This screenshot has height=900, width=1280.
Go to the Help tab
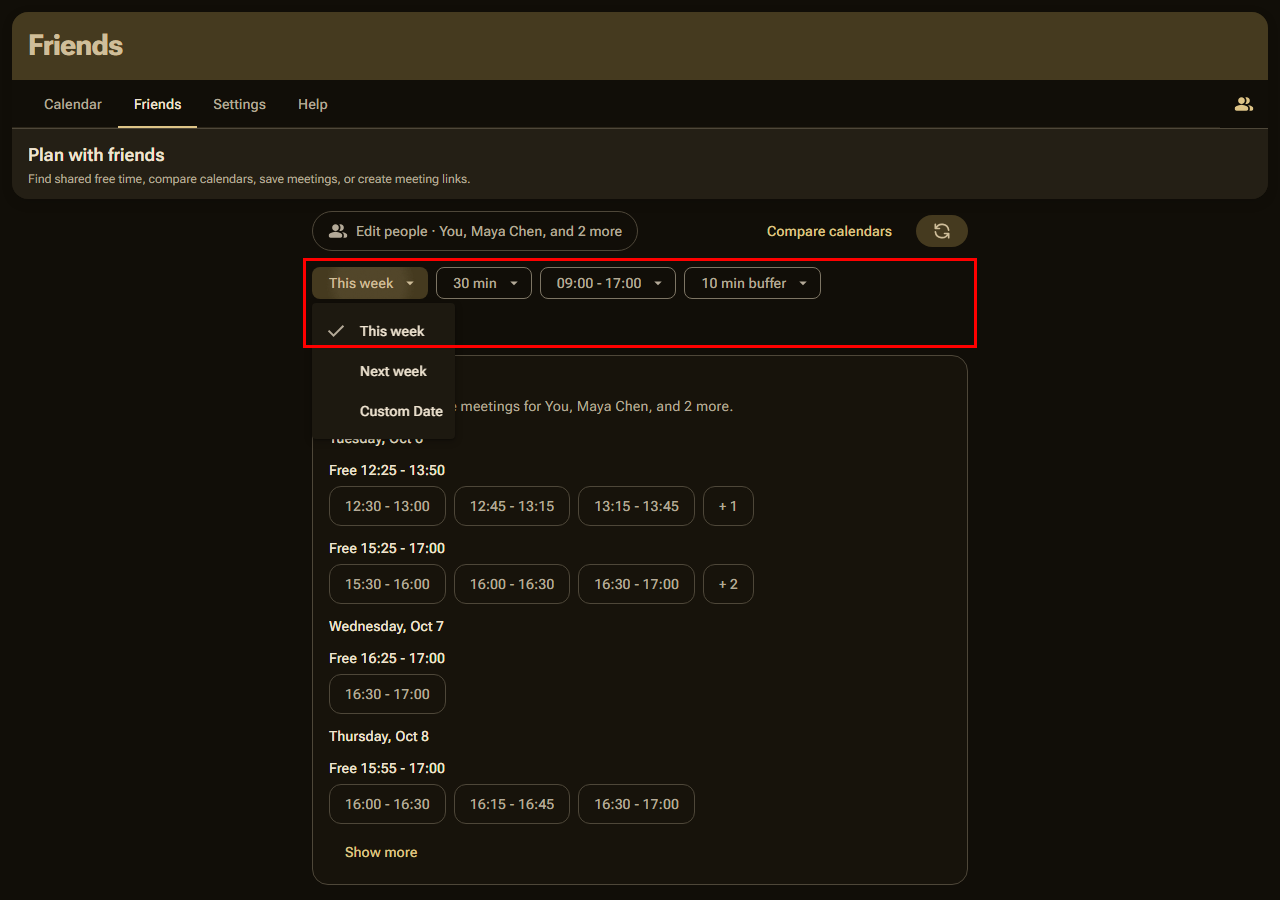[313, 104]
